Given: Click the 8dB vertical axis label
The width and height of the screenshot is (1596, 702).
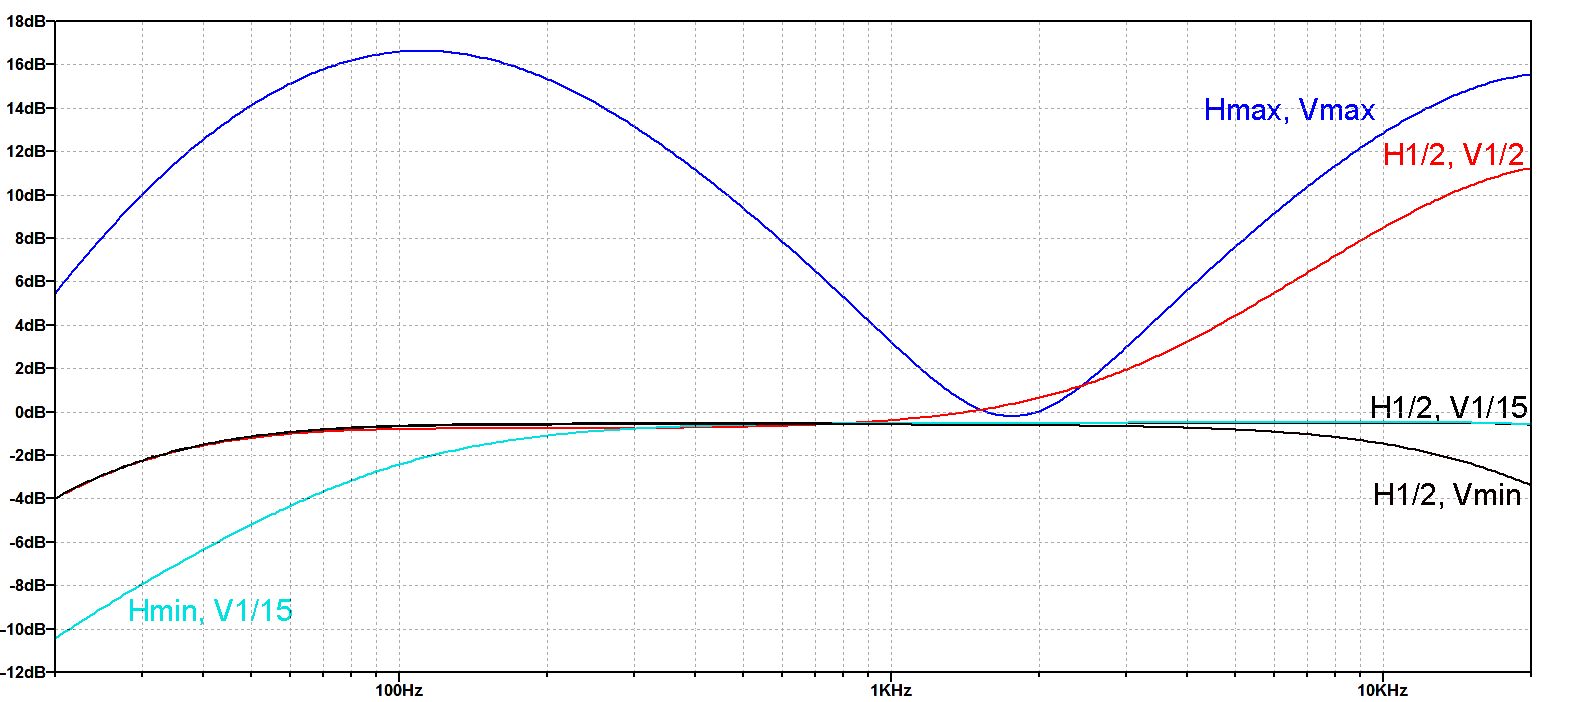Looking at the screenshot, I should click(x=28, y=238).
